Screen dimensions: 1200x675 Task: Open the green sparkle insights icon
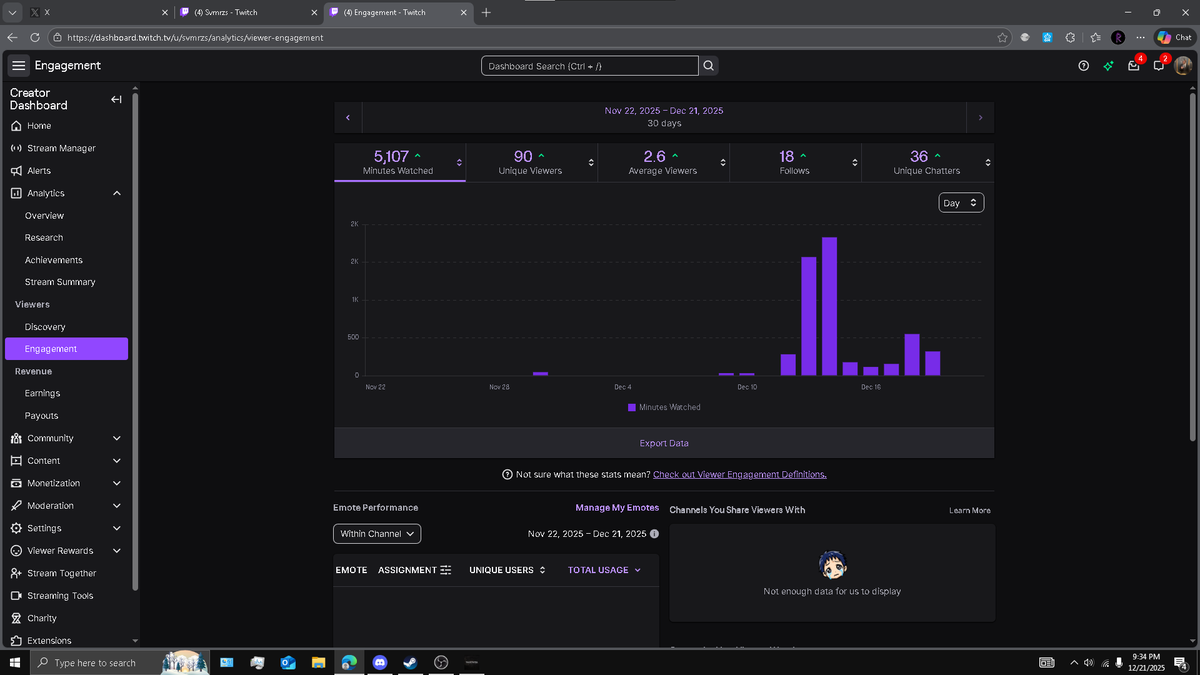tap(1108, 66)
